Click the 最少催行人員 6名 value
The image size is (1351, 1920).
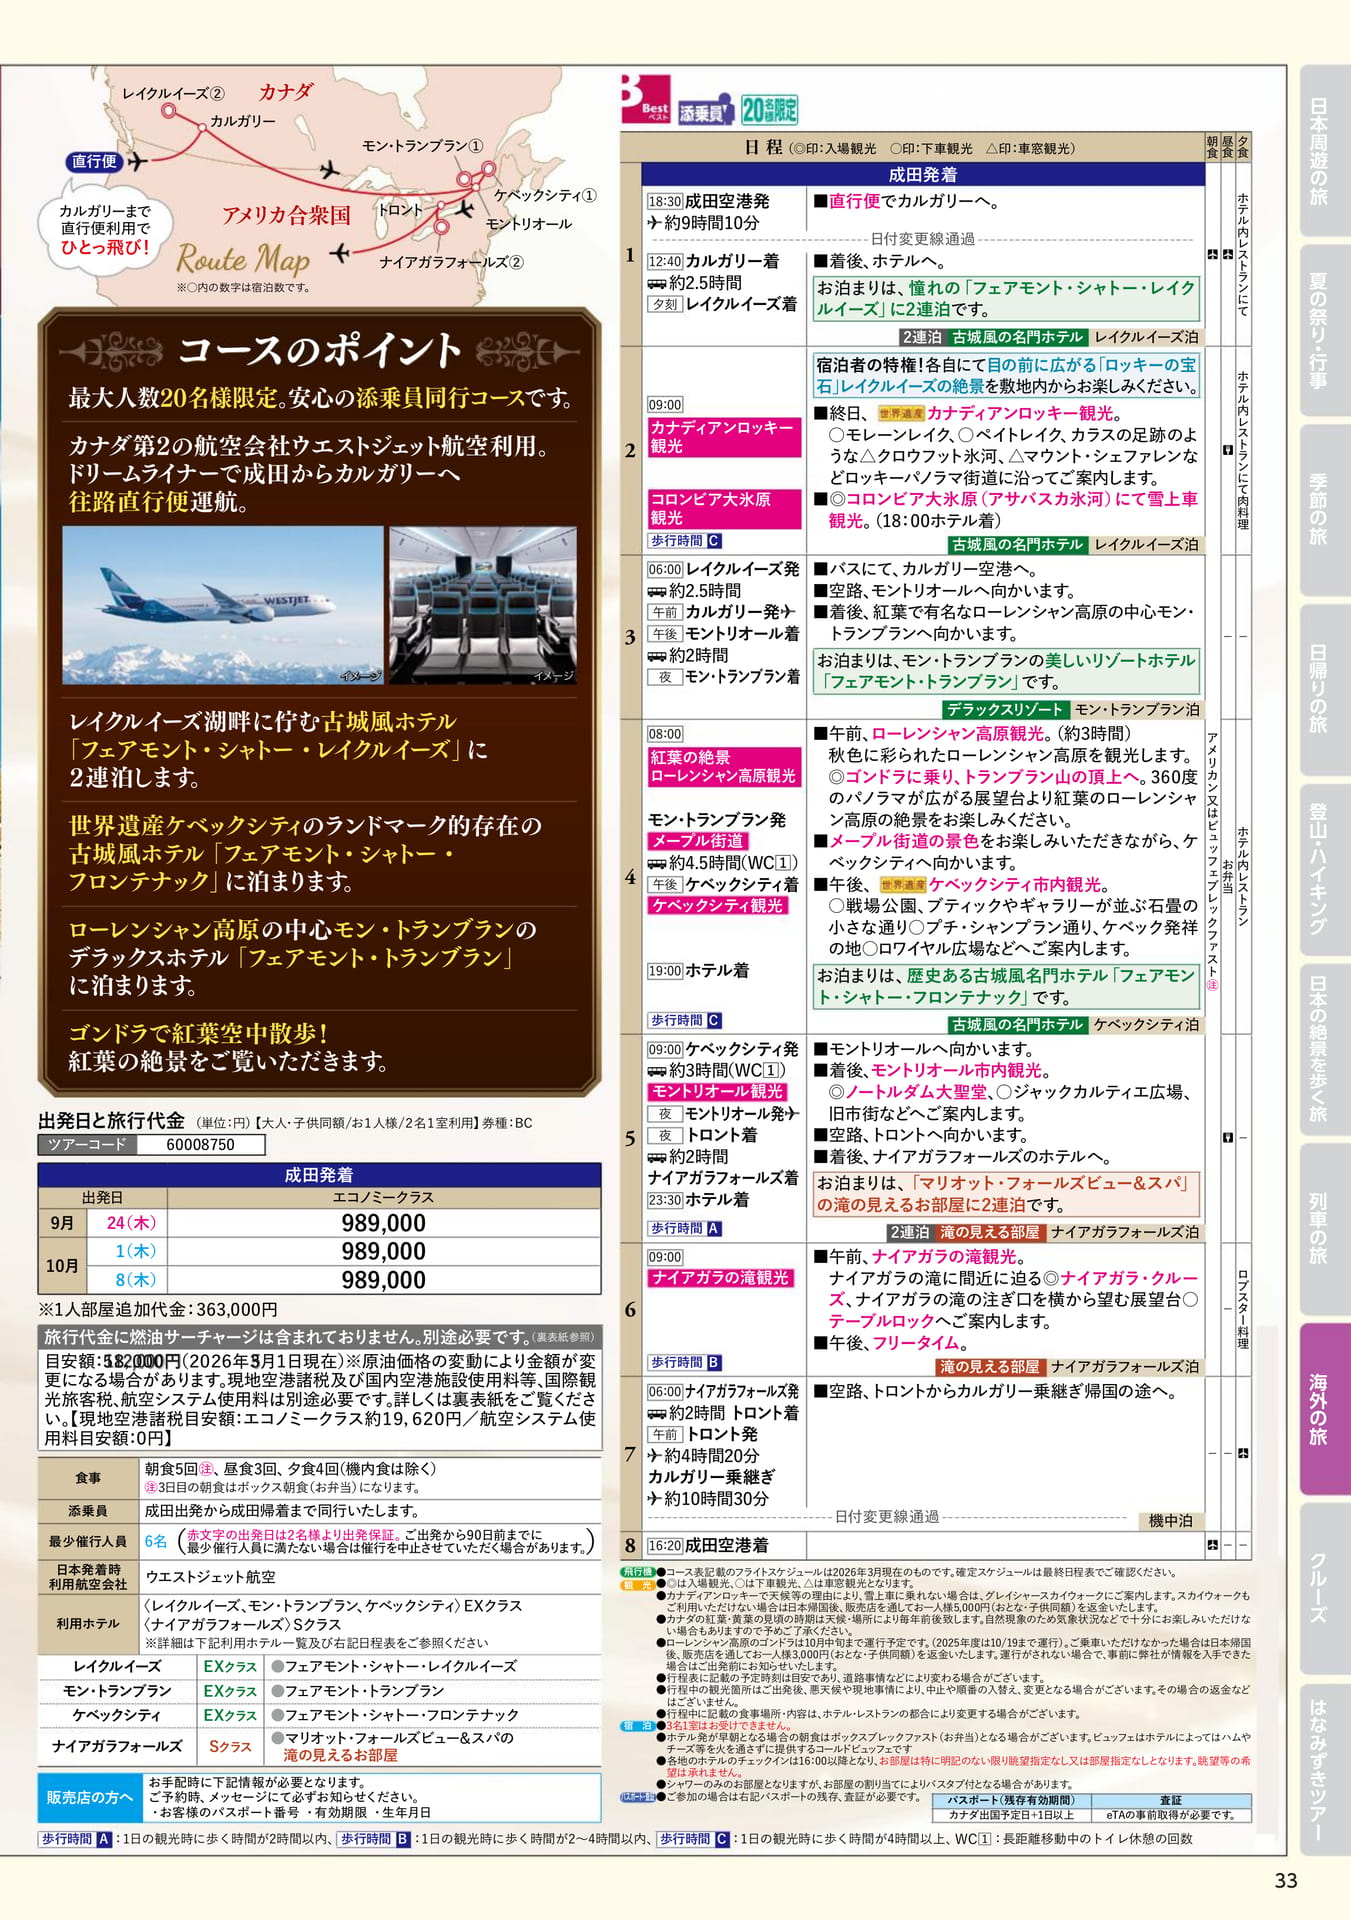(156, 1541)
